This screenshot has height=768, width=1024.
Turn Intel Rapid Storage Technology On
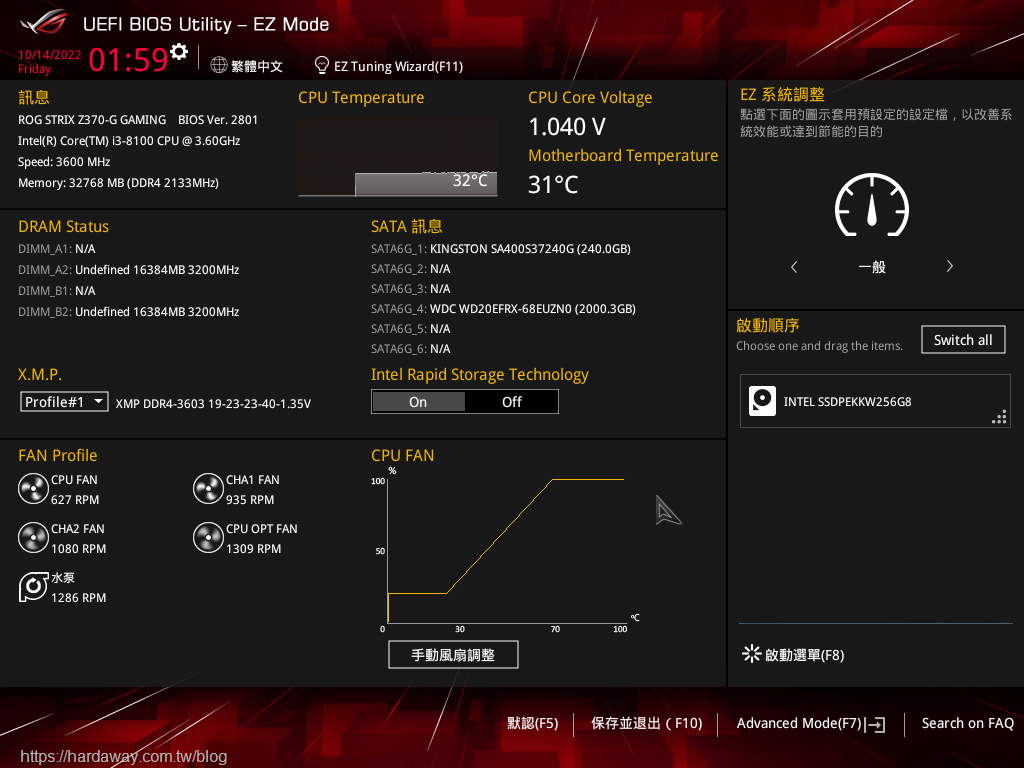tap(418, 402)
